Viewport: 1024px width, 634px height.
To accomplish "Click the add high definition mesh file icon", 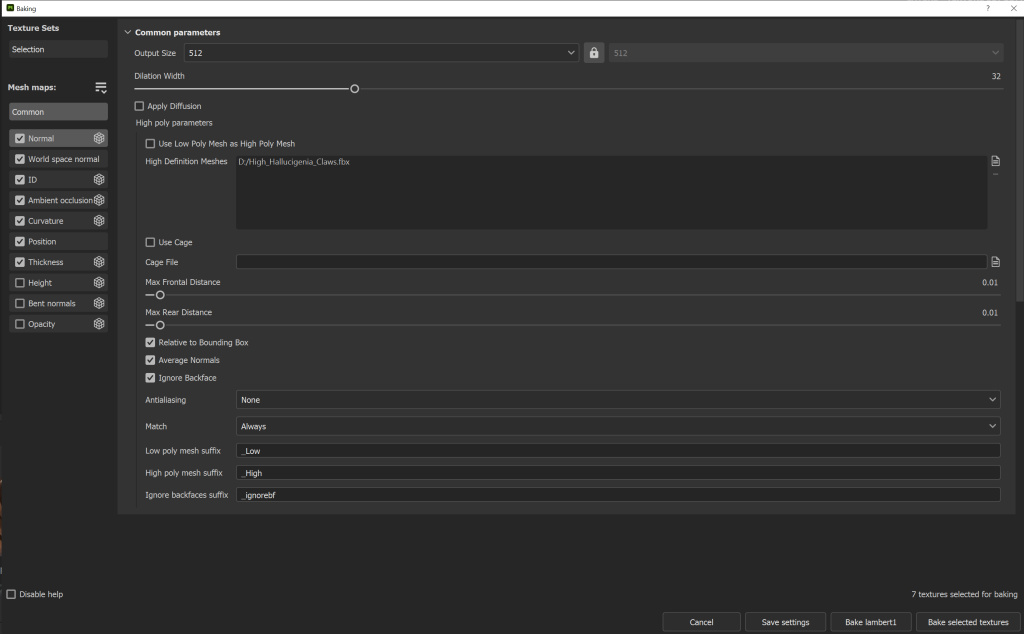I will pos(995,161).
